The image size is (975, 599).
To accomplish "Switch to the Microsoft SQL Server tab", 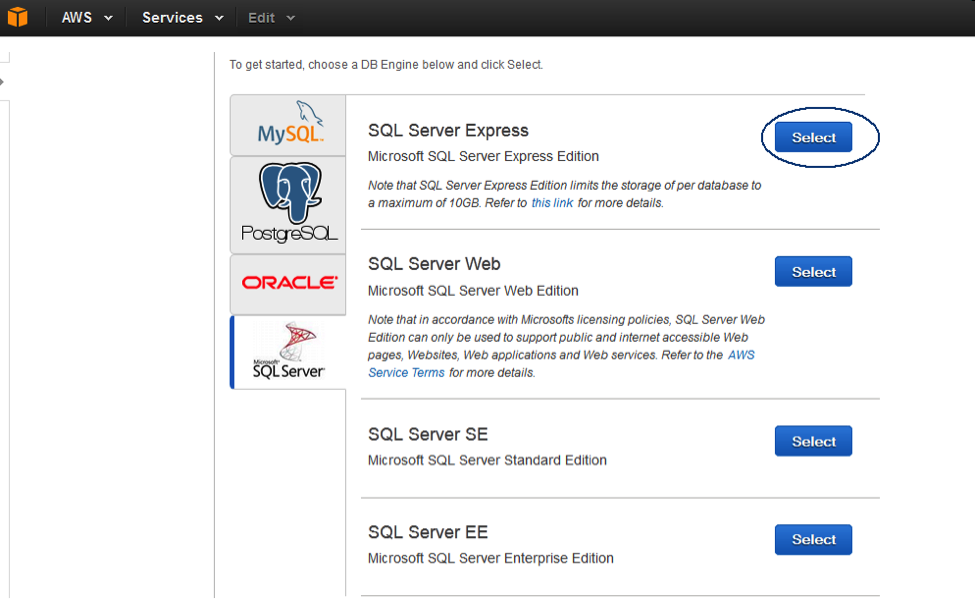I will click(288, 352).
